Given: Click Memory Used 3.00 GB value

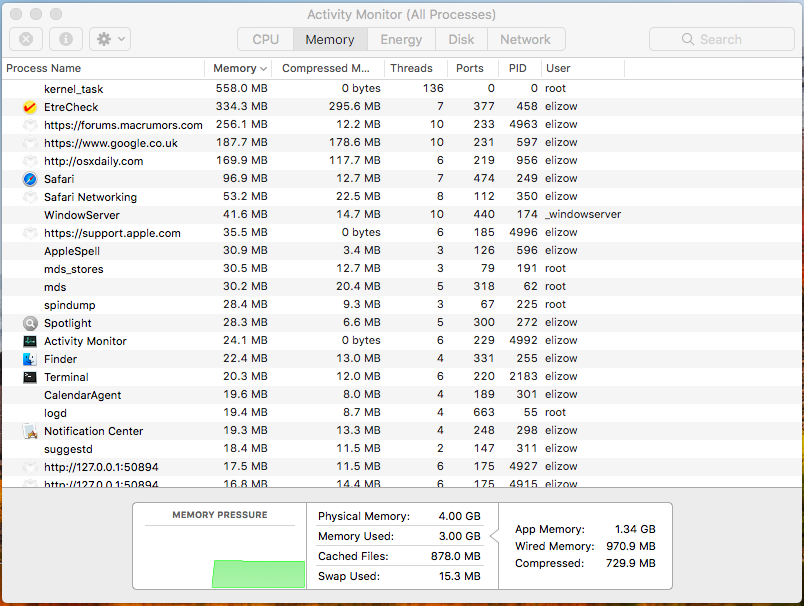Looking at the screenshot, I should pyautogui.click(x=459, y=536).
